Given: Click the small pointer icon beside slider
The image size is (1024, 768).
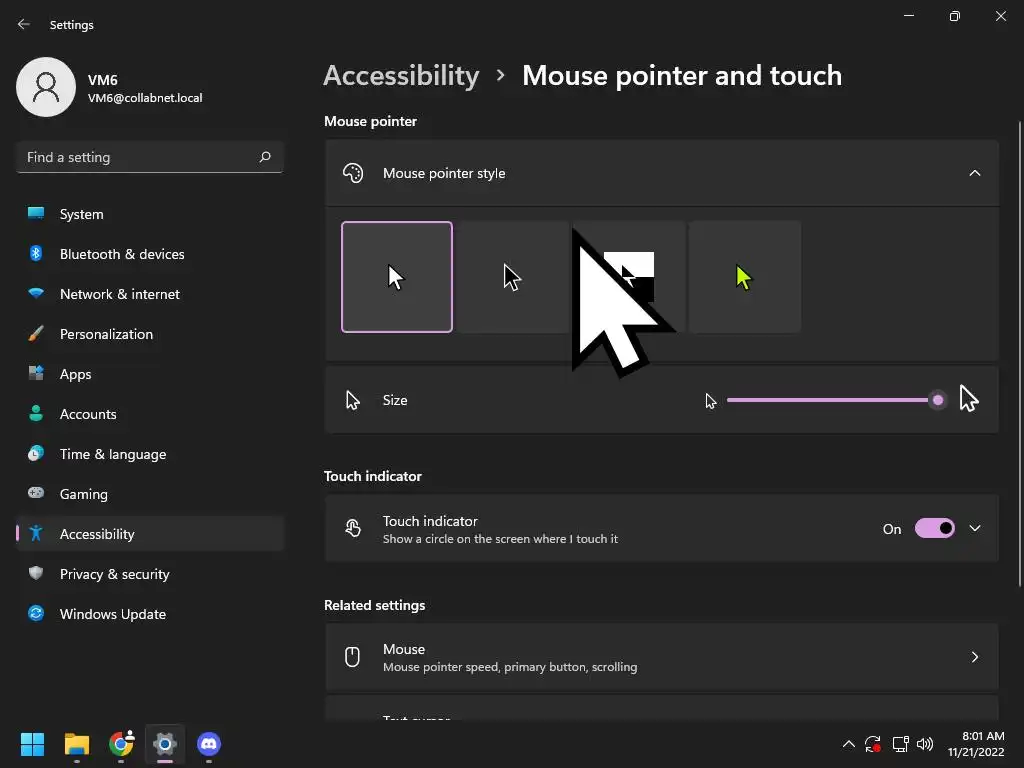Looking at the screenshot, I should [711, 401].
